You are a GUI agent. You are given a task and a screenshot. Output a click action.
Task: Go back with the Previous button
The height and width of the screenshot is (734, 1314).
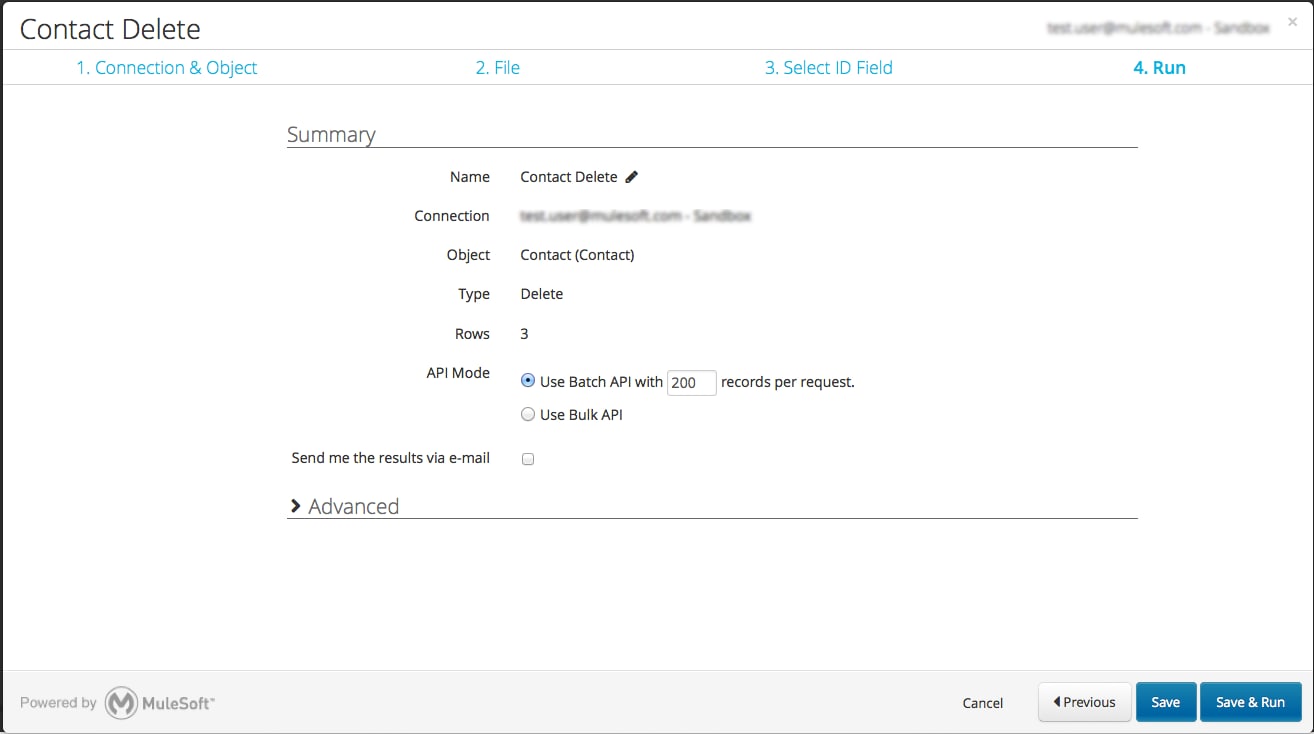pos(1085,702)
